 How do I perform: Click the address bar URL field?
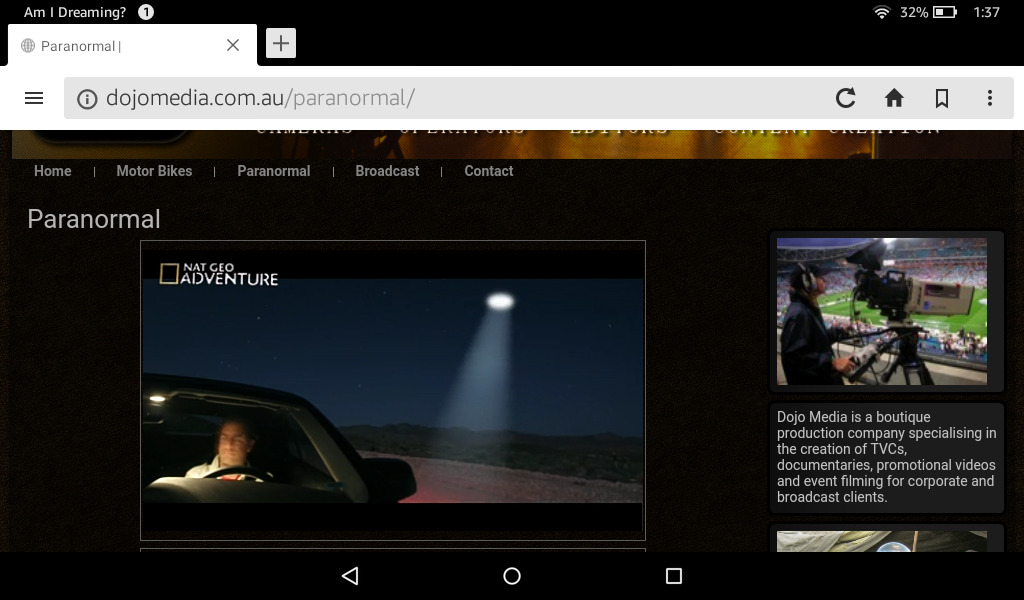pos(539,98)
